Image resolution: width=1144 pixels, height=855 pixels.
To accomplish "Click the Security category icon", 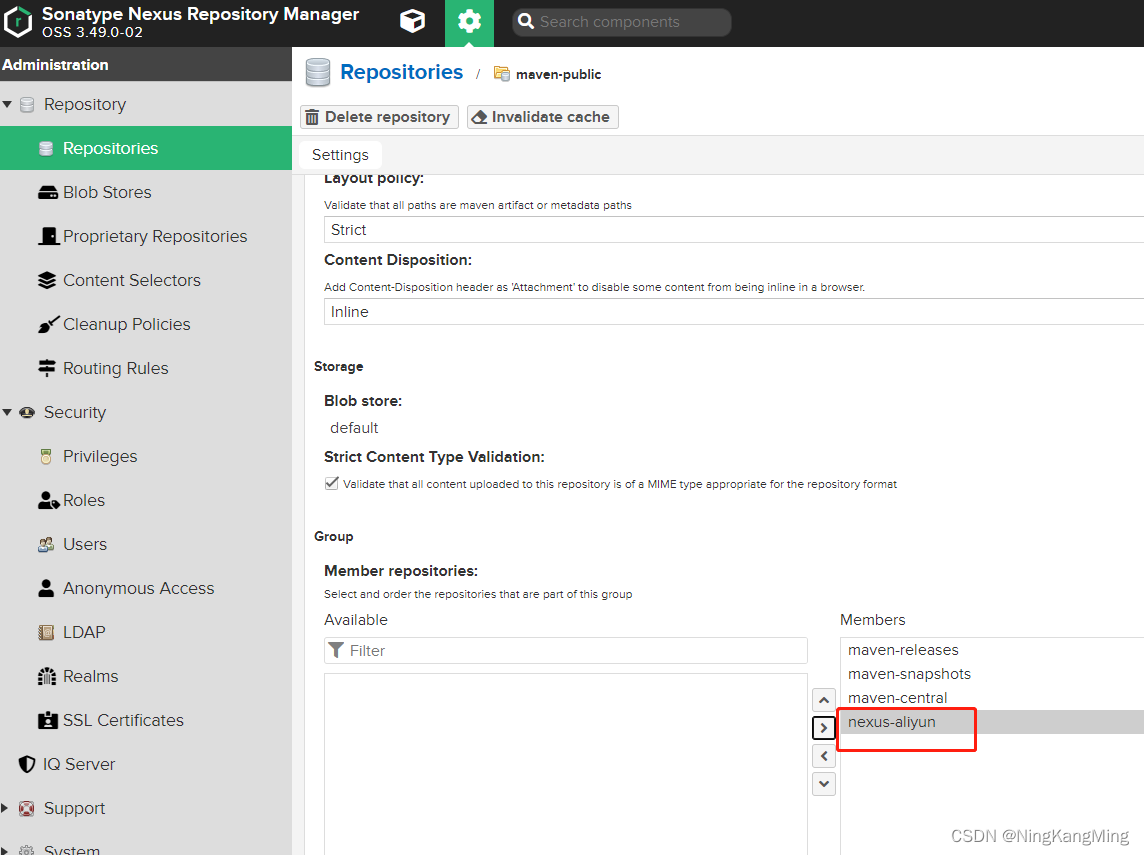I will (27, 412).
